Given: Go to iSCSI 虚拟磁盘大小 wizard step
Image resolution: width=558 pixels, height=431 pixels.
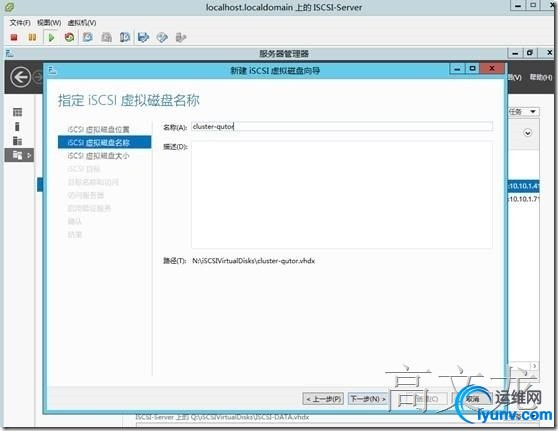Looking at the screenshot, I should coord(98,156).
